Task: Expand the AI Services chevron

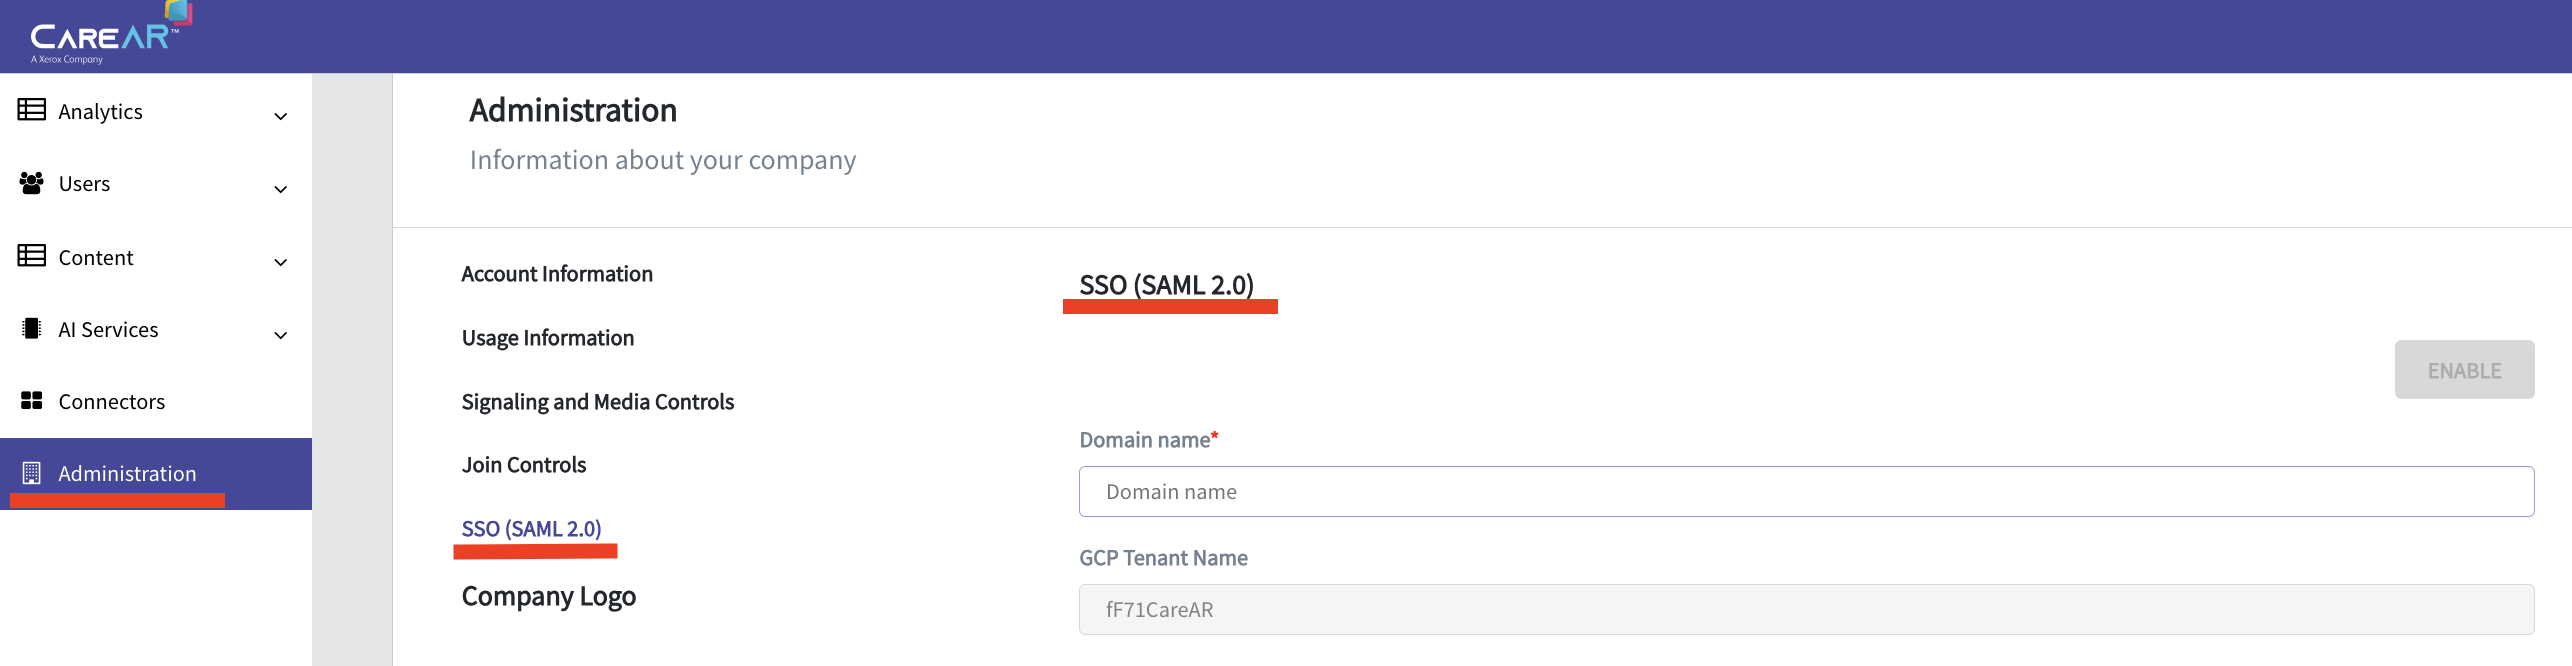Action: pos(281,335)
